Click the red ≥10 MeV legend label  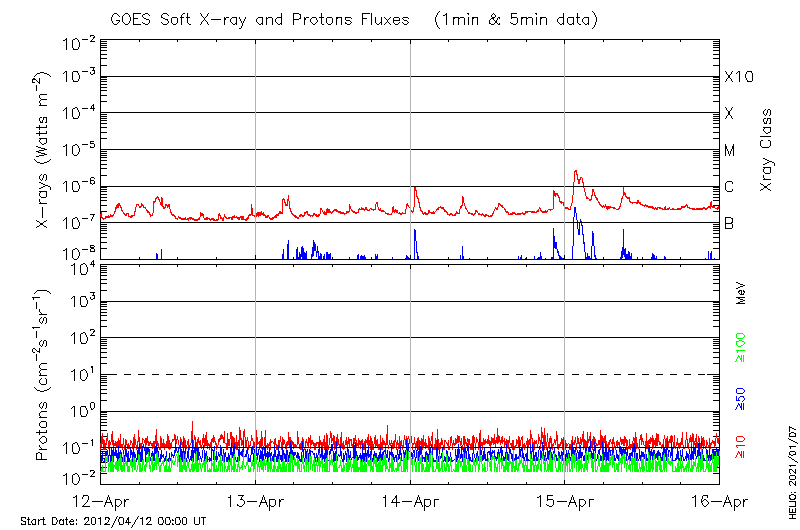point(741,444)
